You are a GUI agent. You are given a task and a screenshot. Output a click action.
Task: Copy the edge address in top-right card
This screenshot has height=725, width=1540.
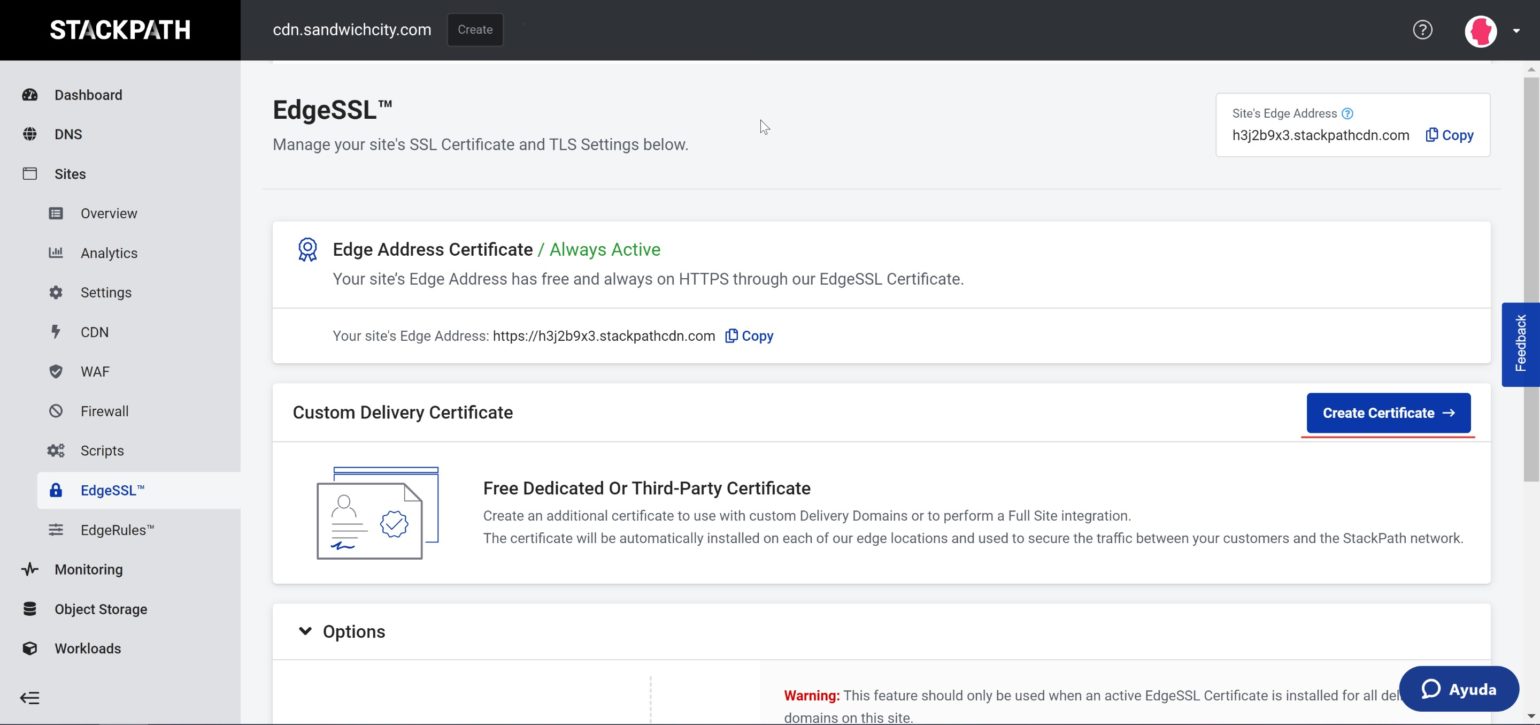click(x=1449, y=135)
